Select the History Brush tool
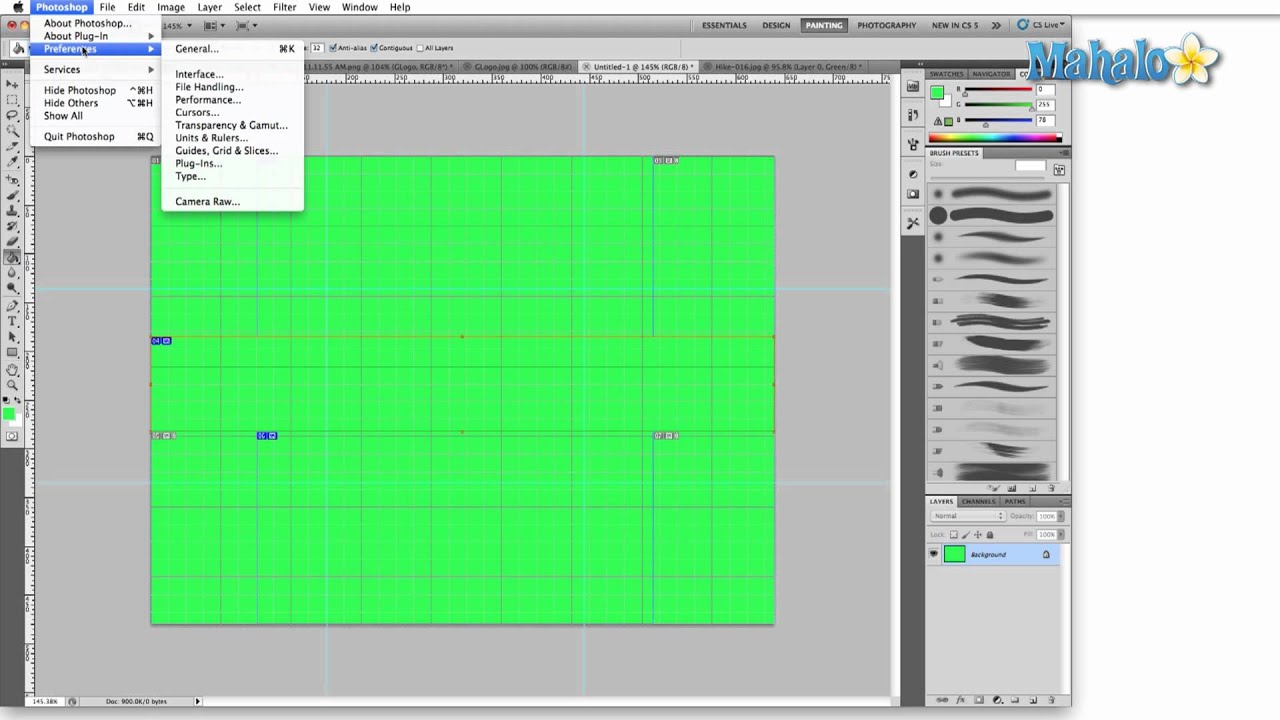Viewport: 1280px width, 720px height. pyautogui.click(x=13, y=227)
